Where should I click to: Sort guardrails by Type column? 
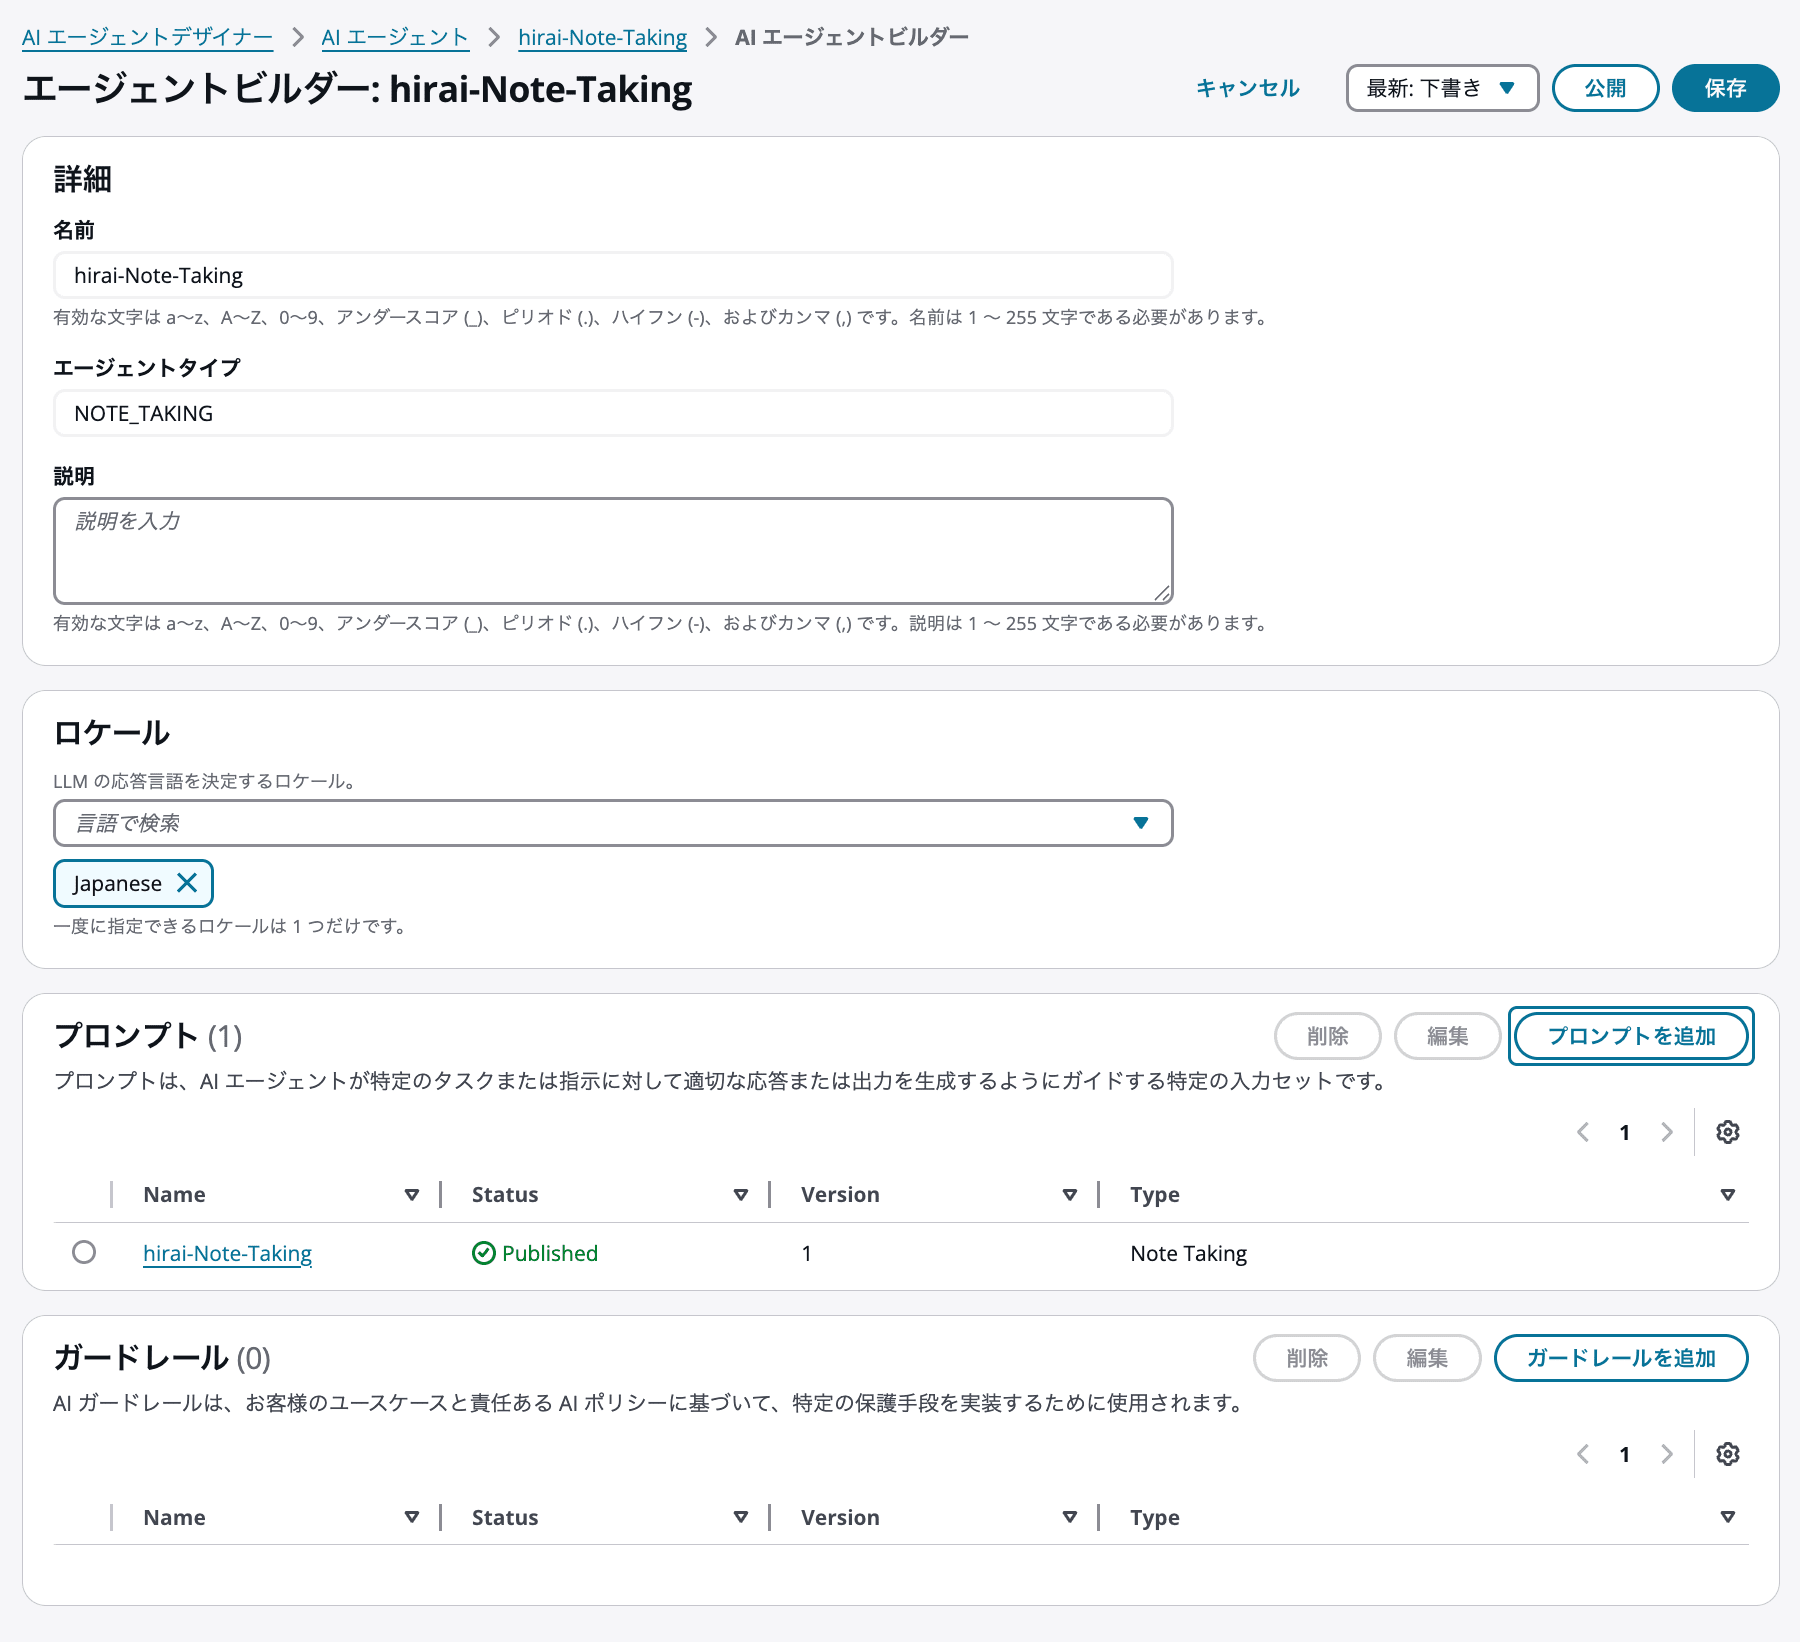coord(1727,1516)
